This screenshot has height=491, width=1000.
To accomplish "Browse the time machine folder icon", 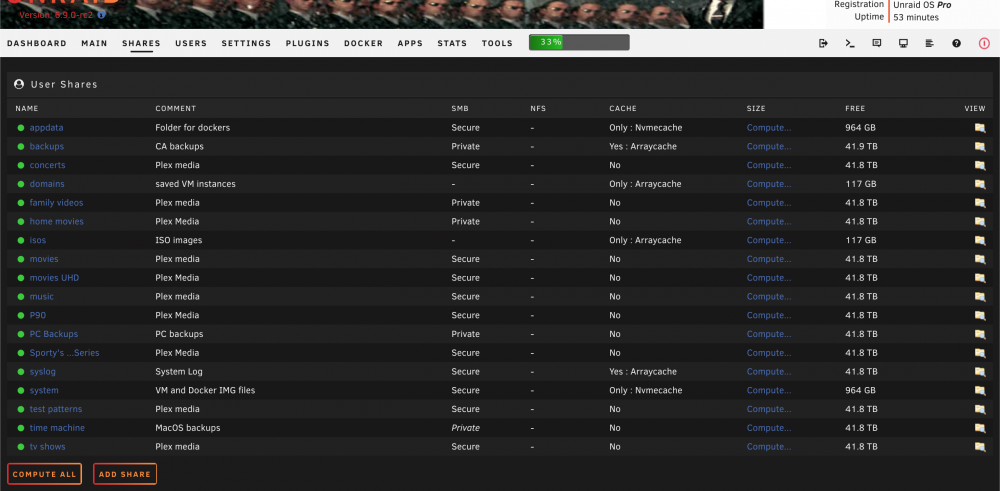I will (x=980, y=428).
